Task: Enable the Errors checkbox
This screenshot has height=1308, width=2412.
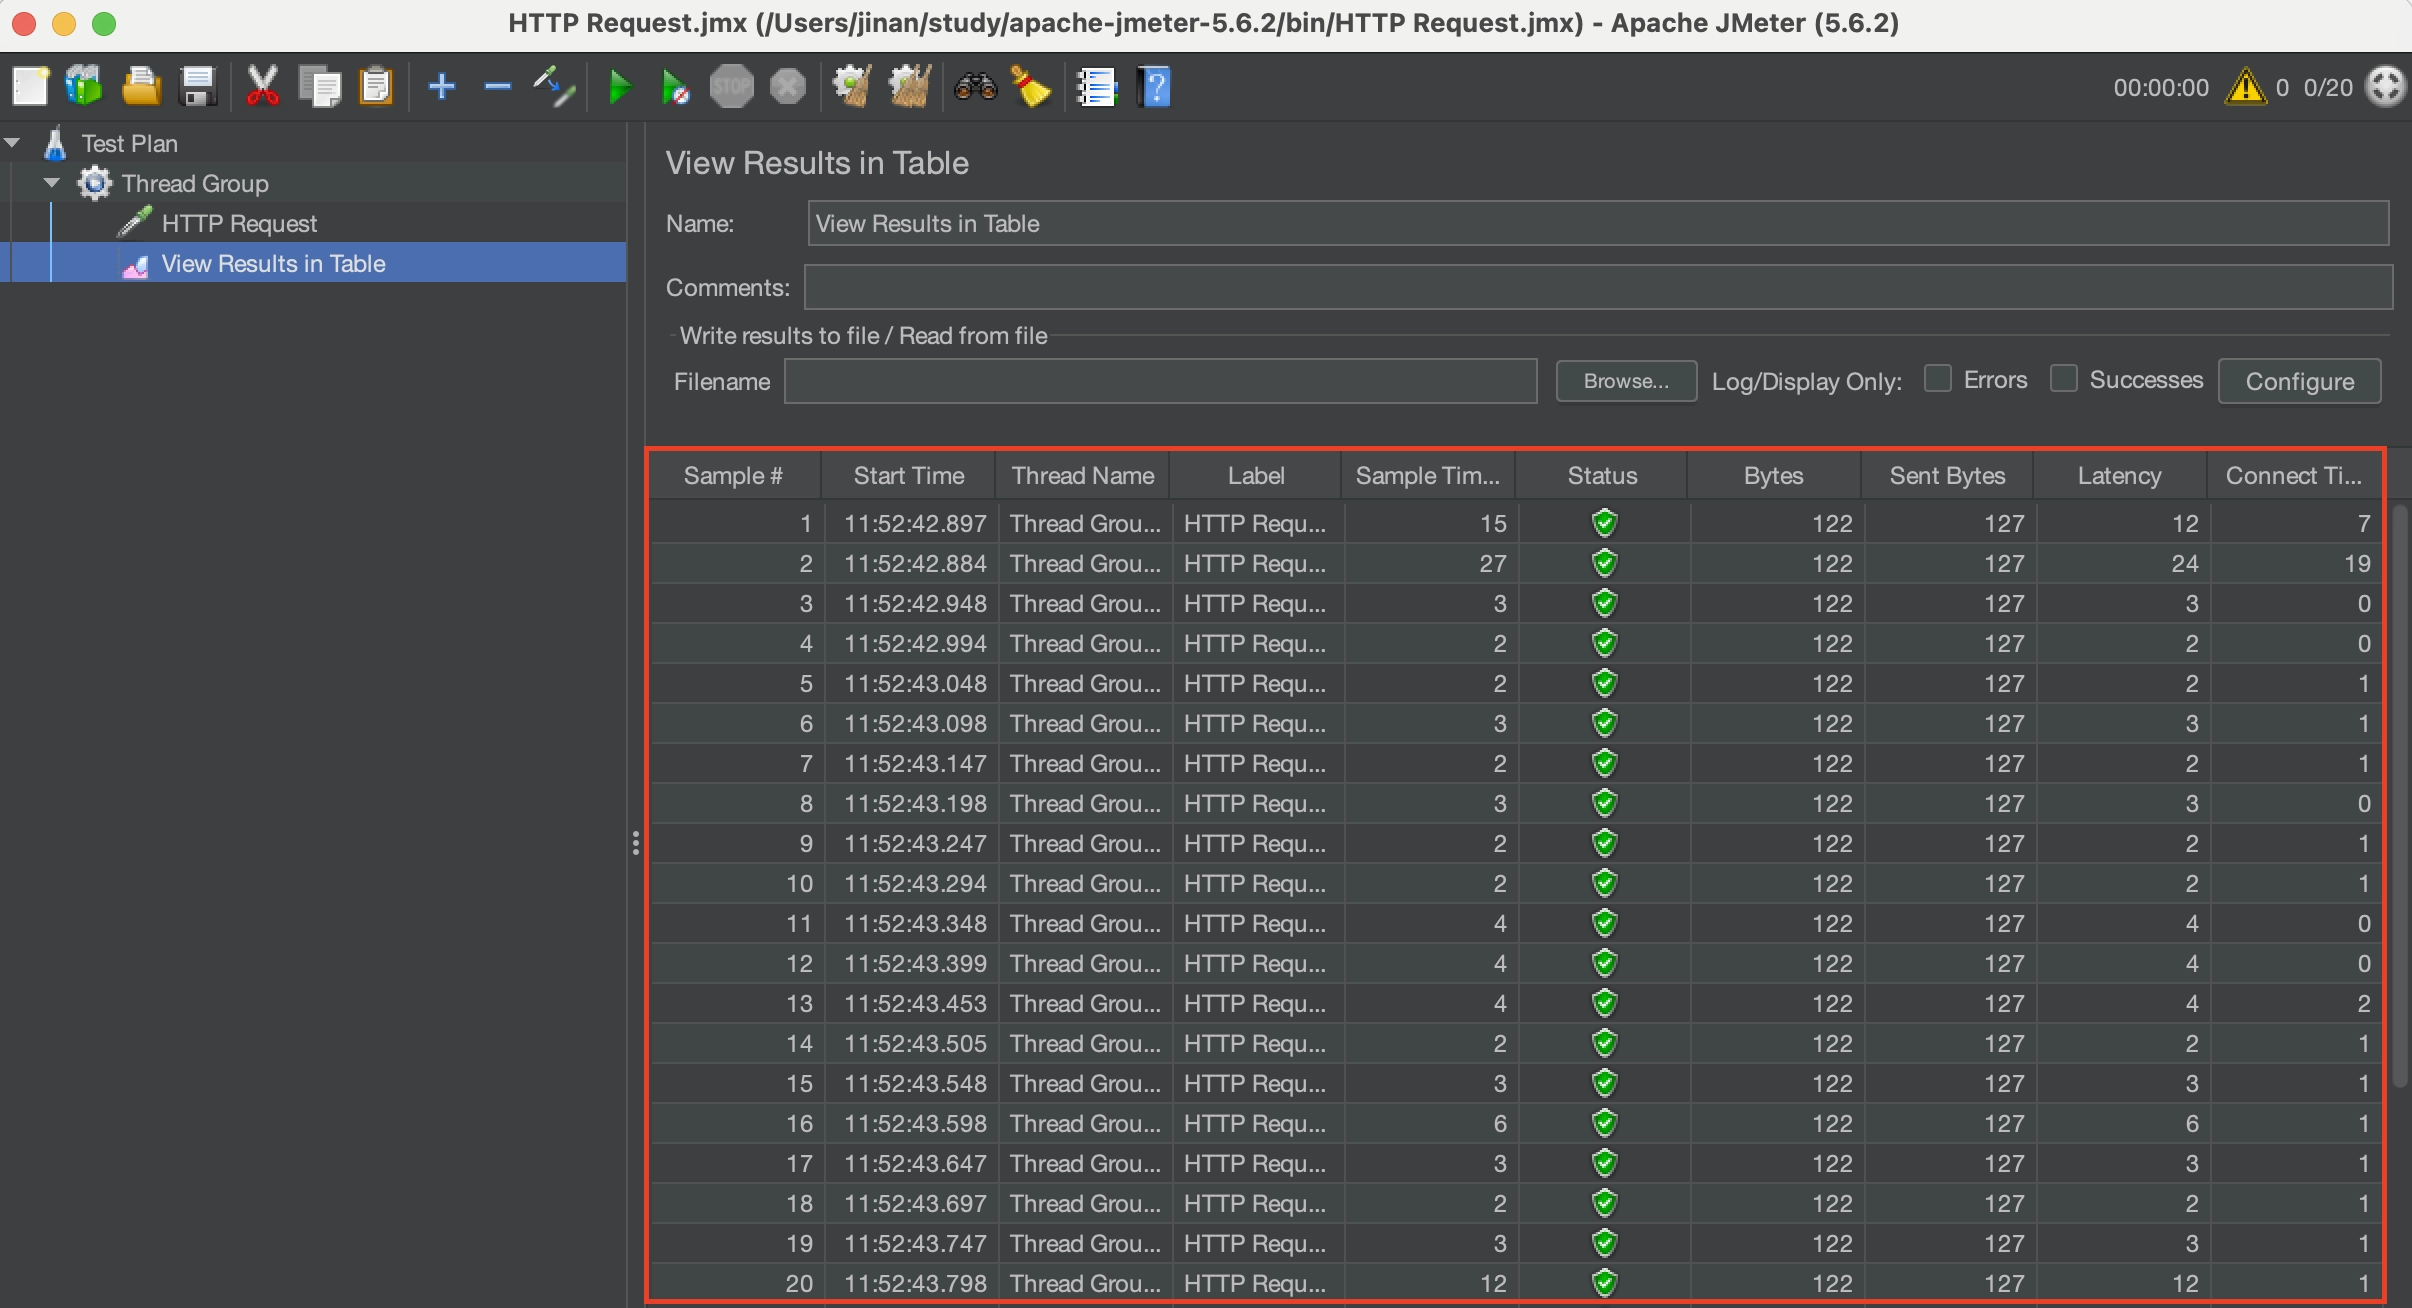Action: coord(1938,379)
